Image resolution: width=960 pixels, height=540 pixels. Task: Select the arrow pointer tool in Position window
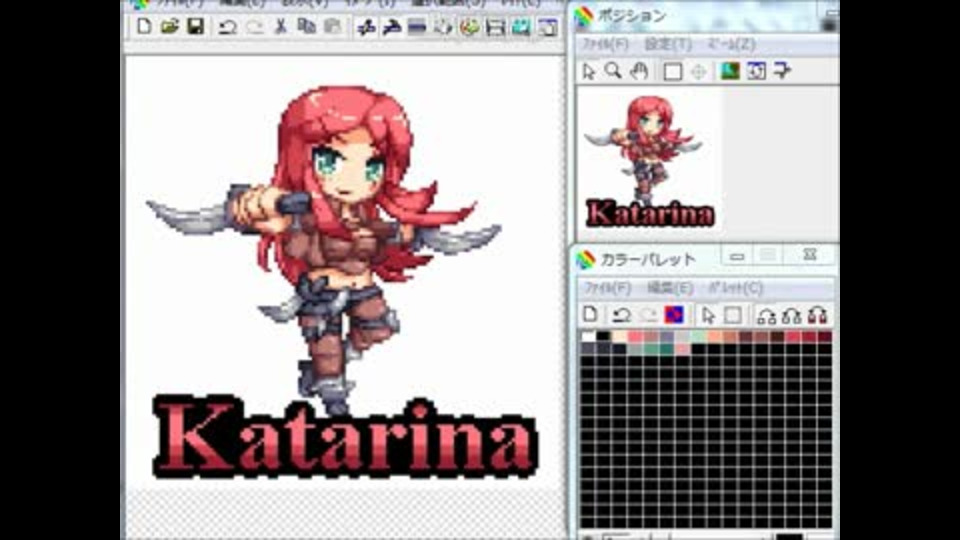[588, 72]
